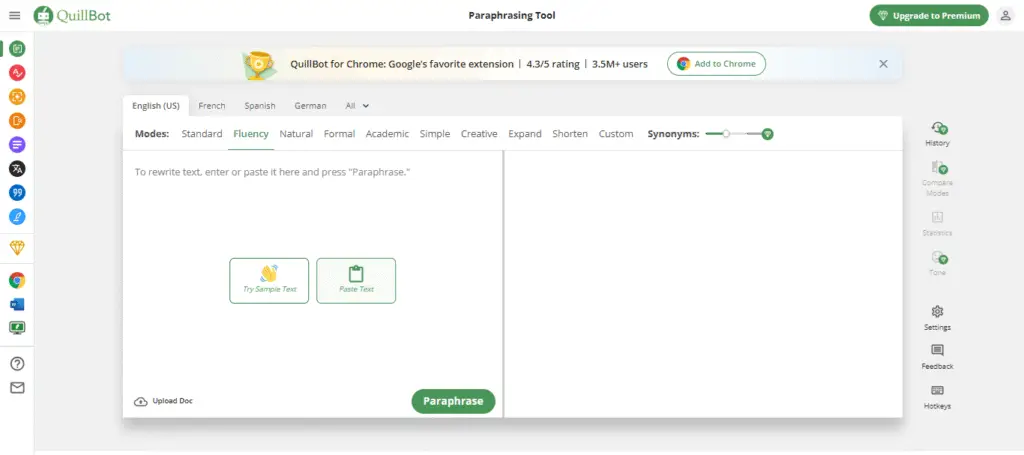Open the Contact mail envelope icon
1024x455 pixels.
(x=17, y=388)
